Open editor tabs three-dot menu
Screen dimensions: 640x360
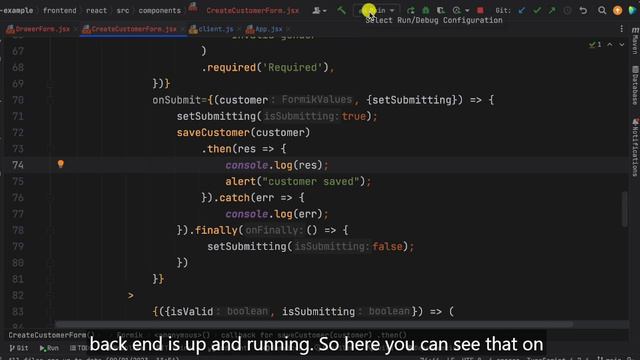621,29
